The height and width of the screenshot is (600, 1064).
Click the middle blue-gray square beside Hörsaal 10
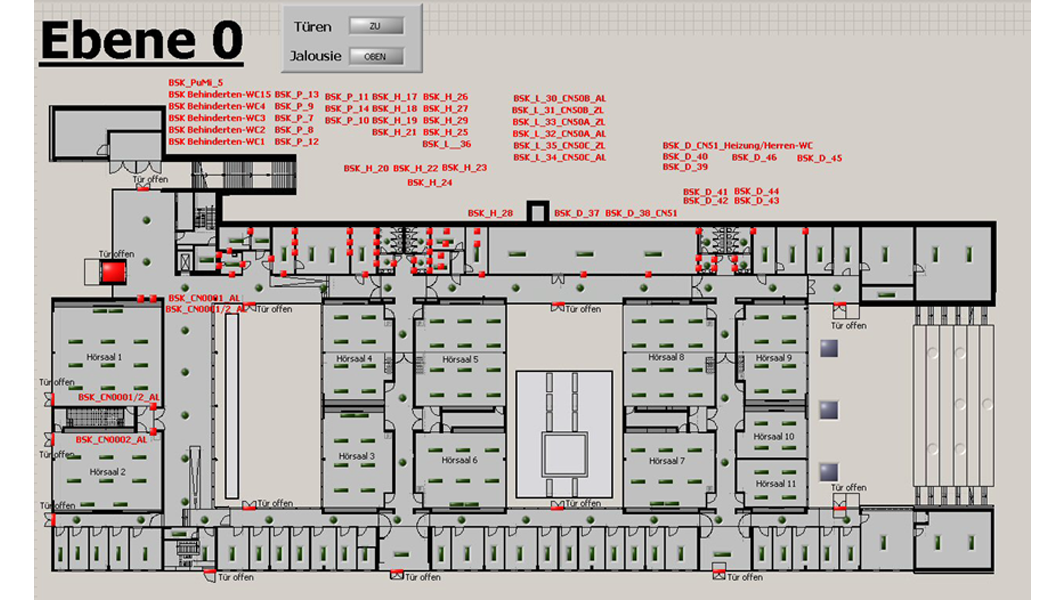coord(828,410)
